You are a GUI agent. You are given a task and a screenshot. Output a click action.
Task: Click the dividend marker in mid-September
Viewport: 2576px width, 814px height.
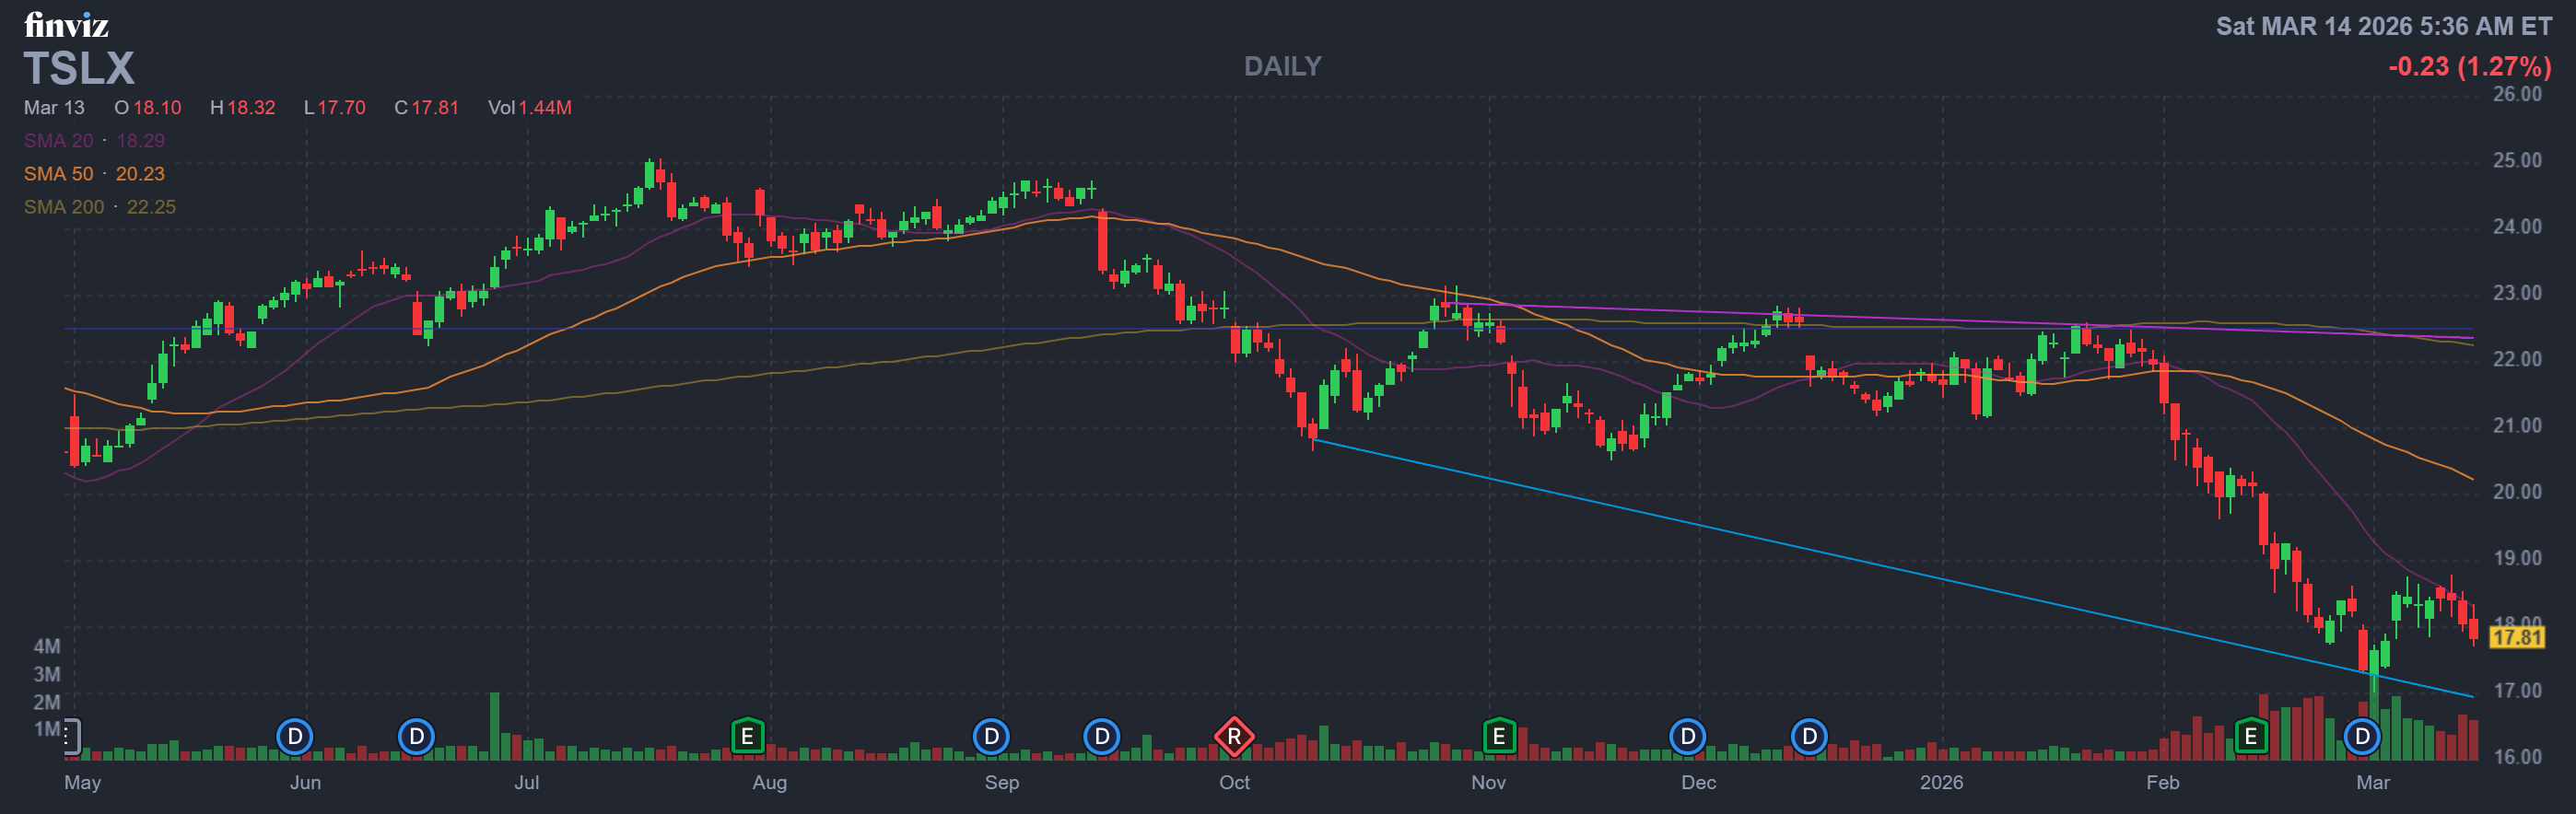1101,737
